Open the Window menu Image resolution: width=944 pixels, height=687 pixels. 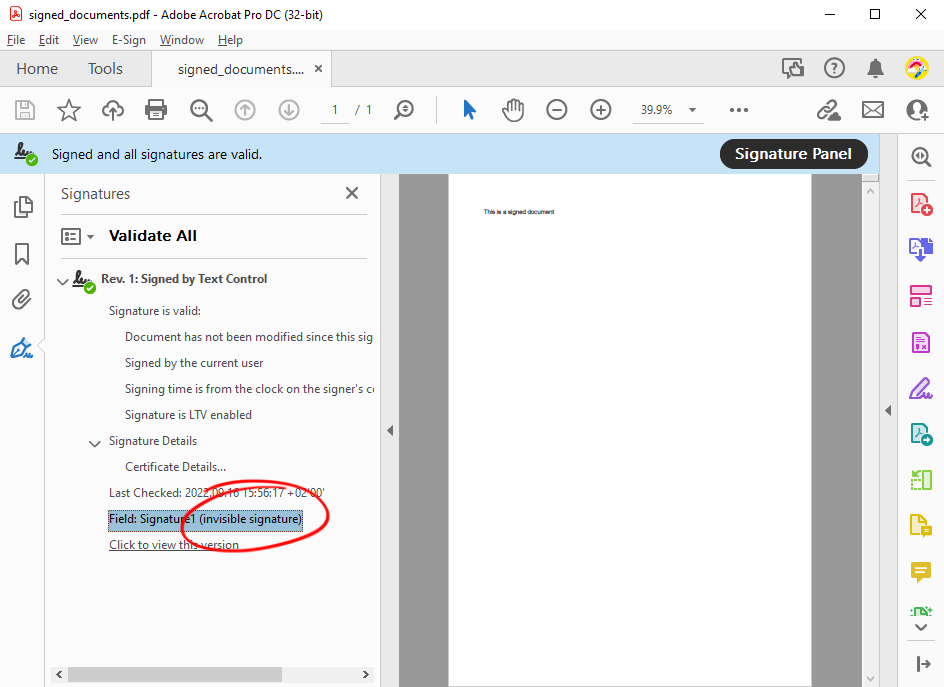[181, 40]
